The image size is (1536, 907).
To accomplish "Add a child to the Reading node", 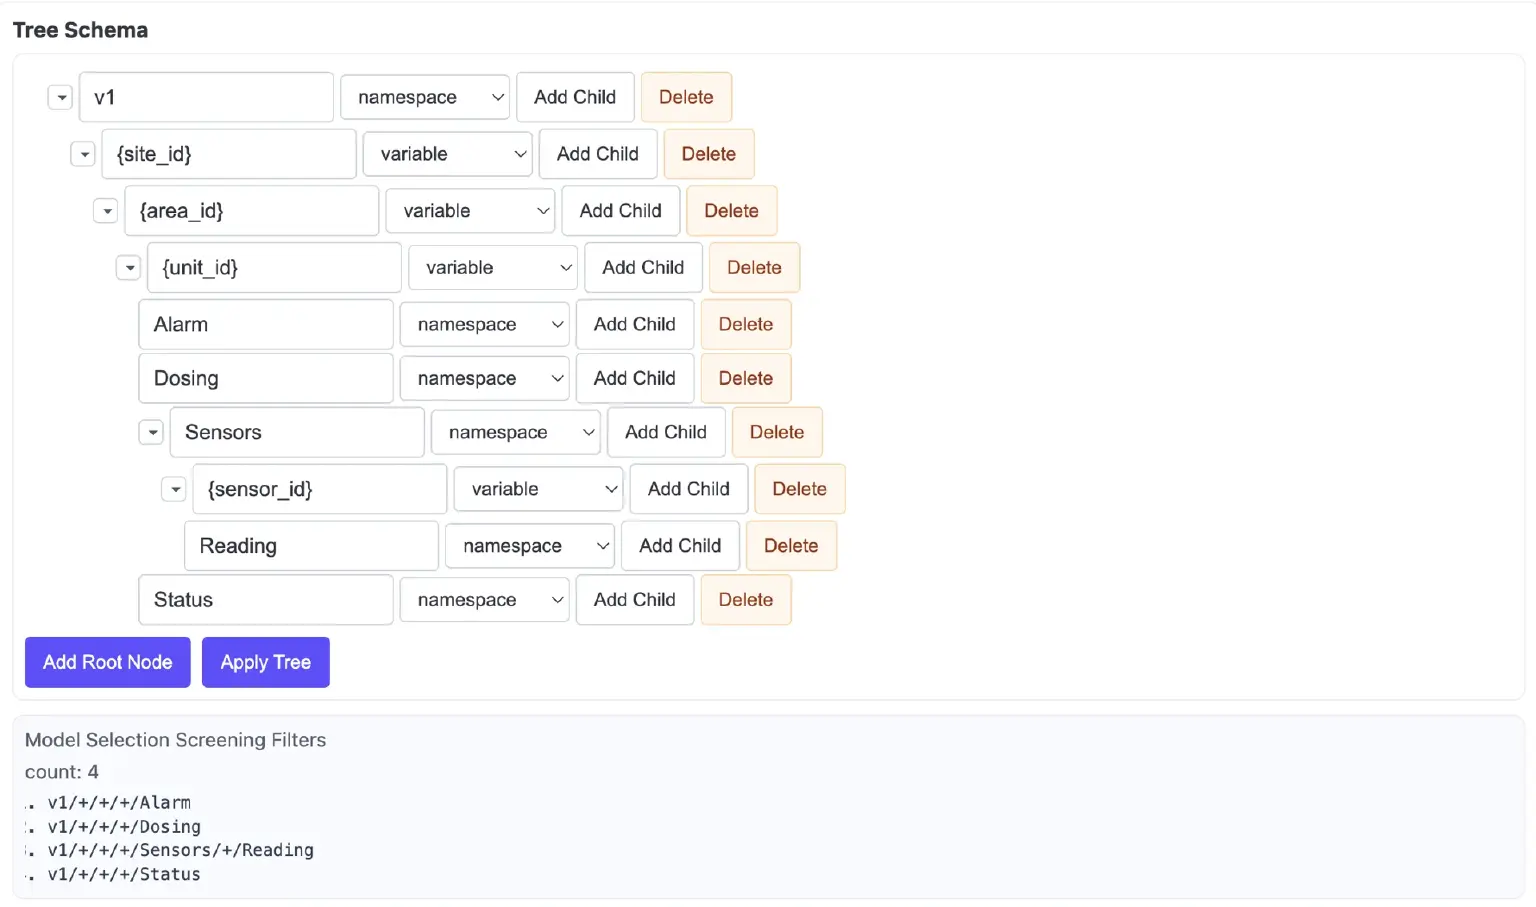I will 680,546.
